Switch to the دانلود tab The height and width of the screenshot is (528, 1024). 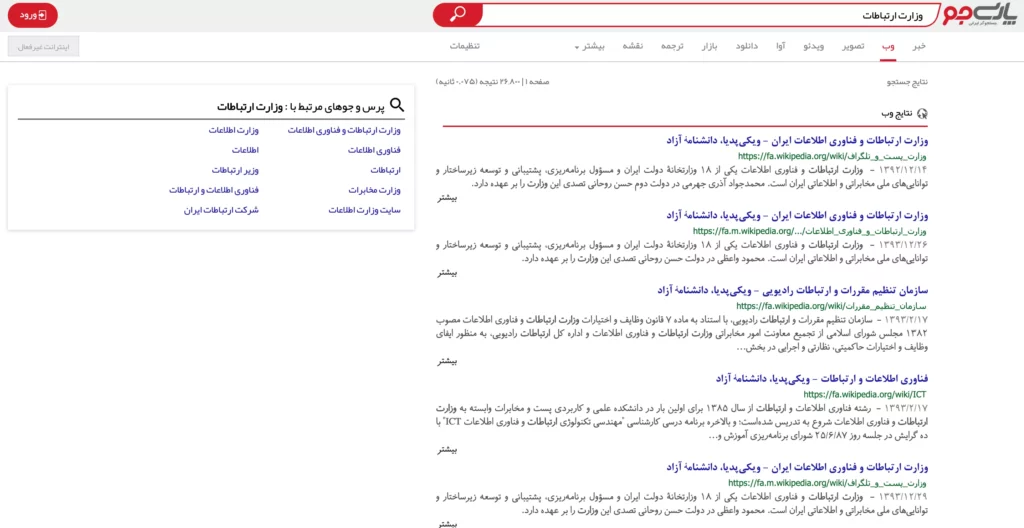pos(746,46)
